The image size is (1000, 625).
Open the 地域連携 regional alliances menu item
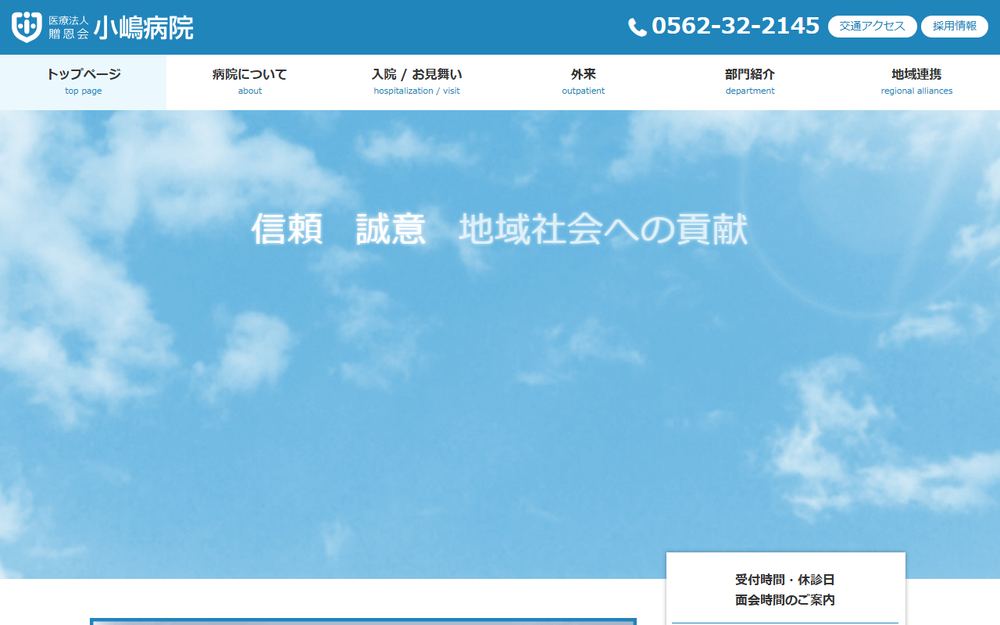pyautogui.click(x=916, y=82)
